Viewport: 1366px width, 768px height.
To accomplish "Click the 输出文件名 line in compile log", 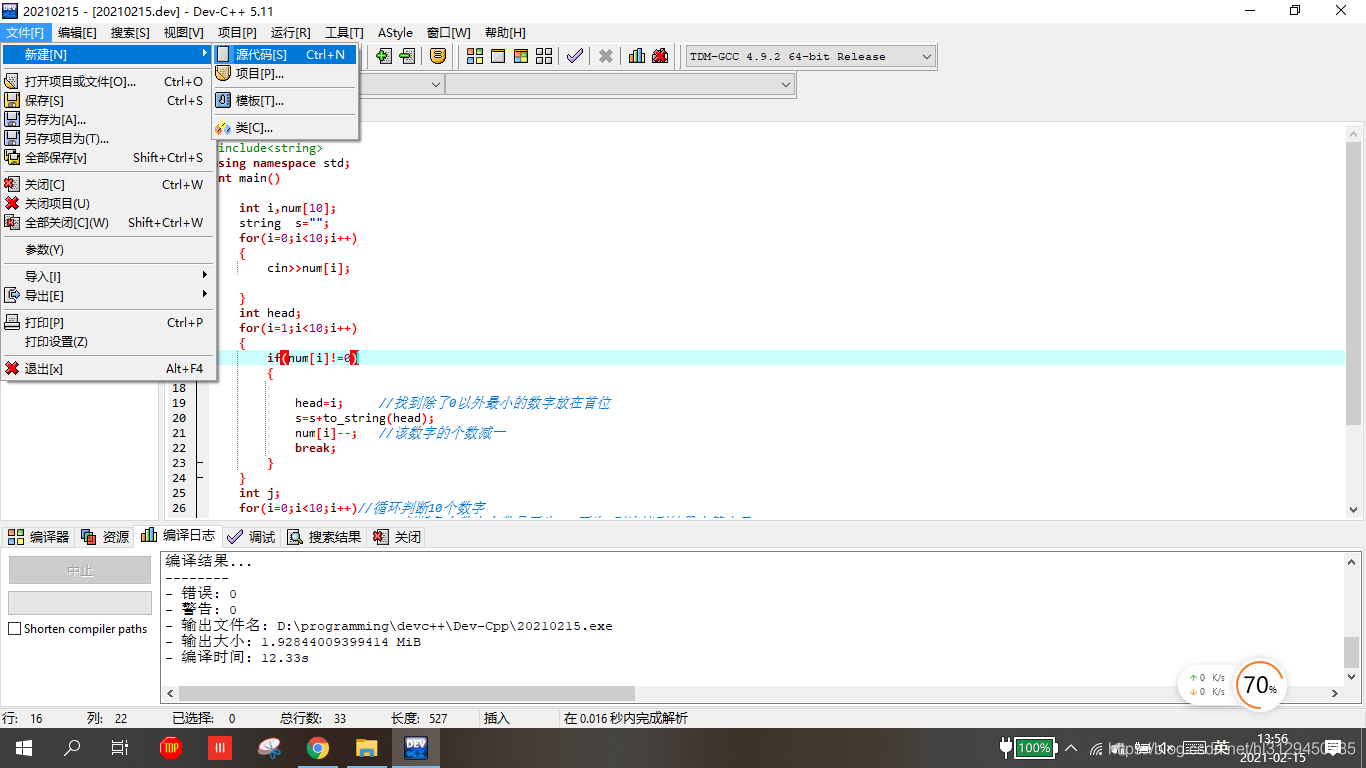I will point(388,626).
